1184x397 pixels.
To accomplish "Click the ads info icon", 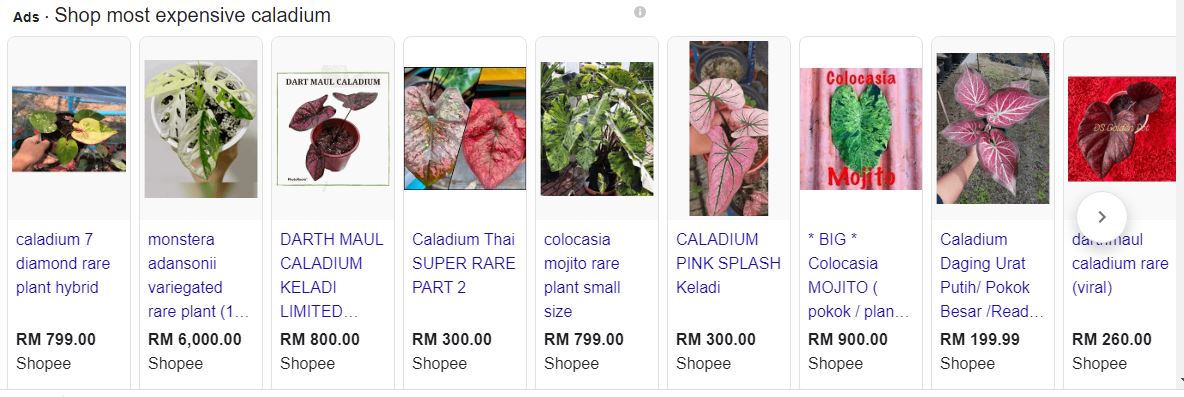I will [x=640, y=12].
